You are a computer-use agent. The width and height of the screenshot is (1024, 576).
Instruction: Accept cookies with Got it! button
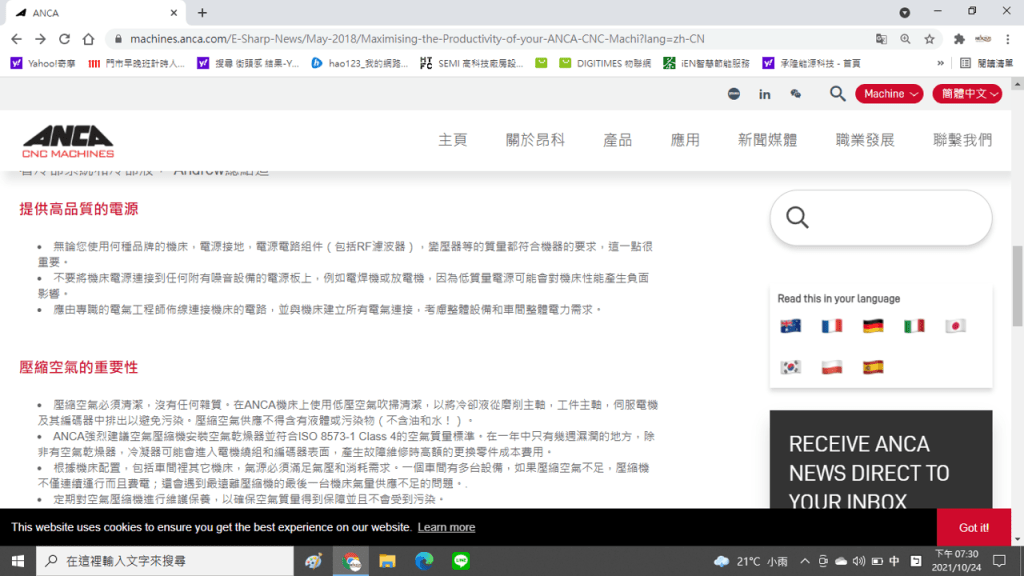pyautogui.click(x=973, y=527)
